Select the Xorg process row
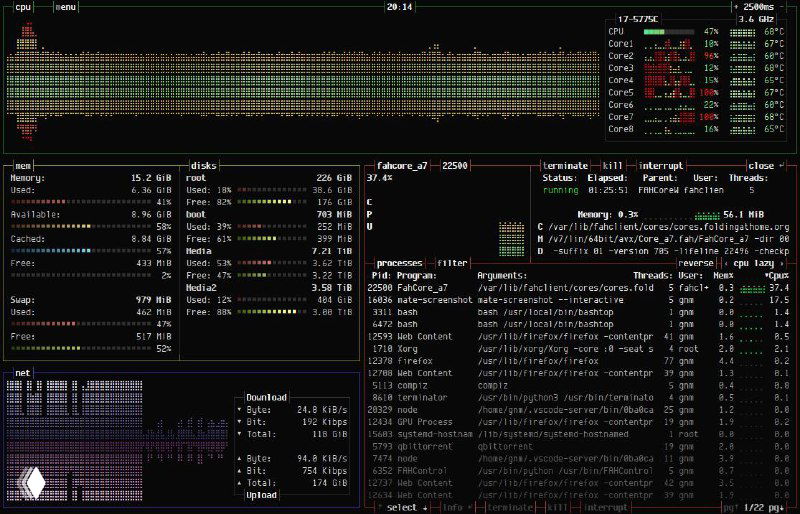Image resolution: width=800 pixels, height=514 pixels. tap(579, 349)
